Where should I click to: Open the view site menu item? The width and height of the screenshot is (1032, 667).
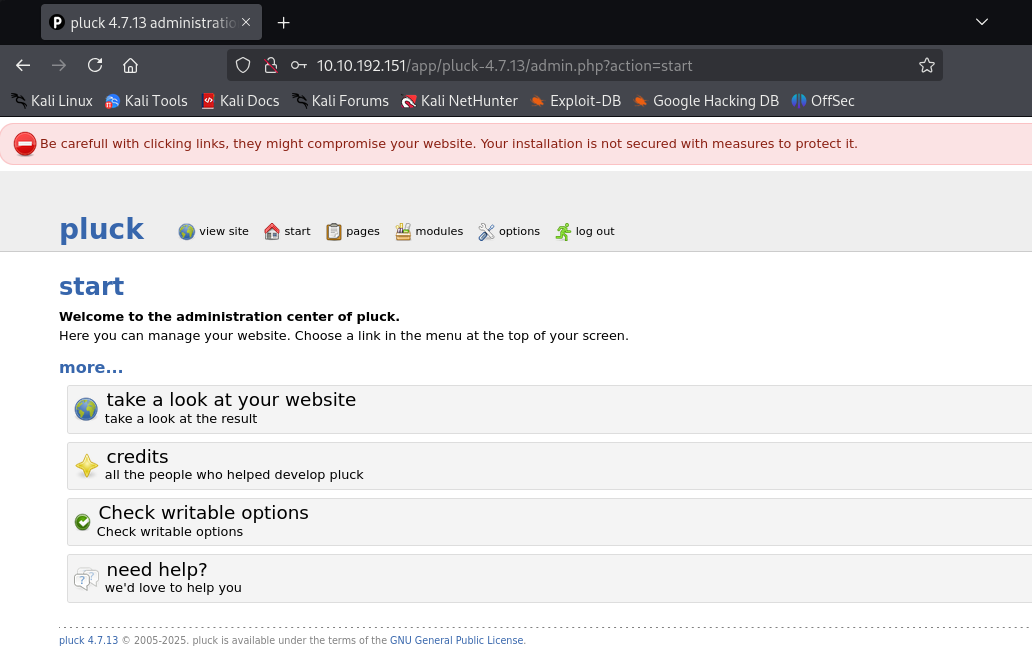[214, 232]
